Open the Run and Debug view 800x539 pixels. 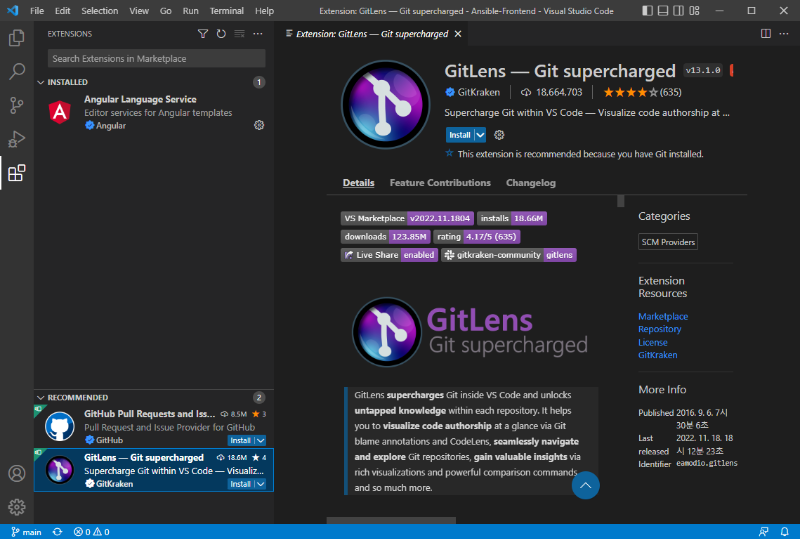16,139
